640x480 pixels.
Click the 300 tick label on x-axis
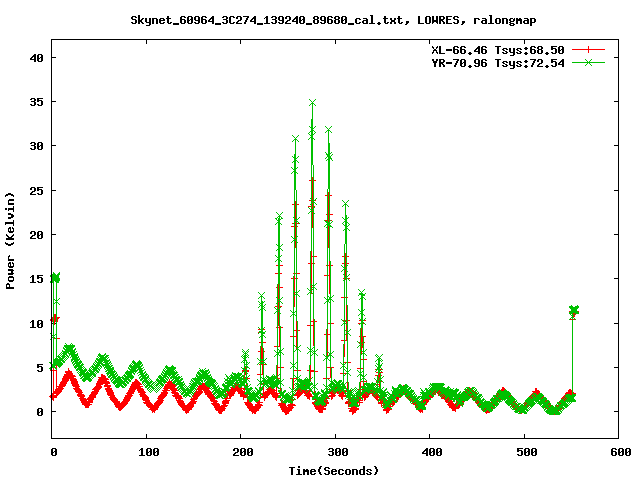click(x=335, y=452)
